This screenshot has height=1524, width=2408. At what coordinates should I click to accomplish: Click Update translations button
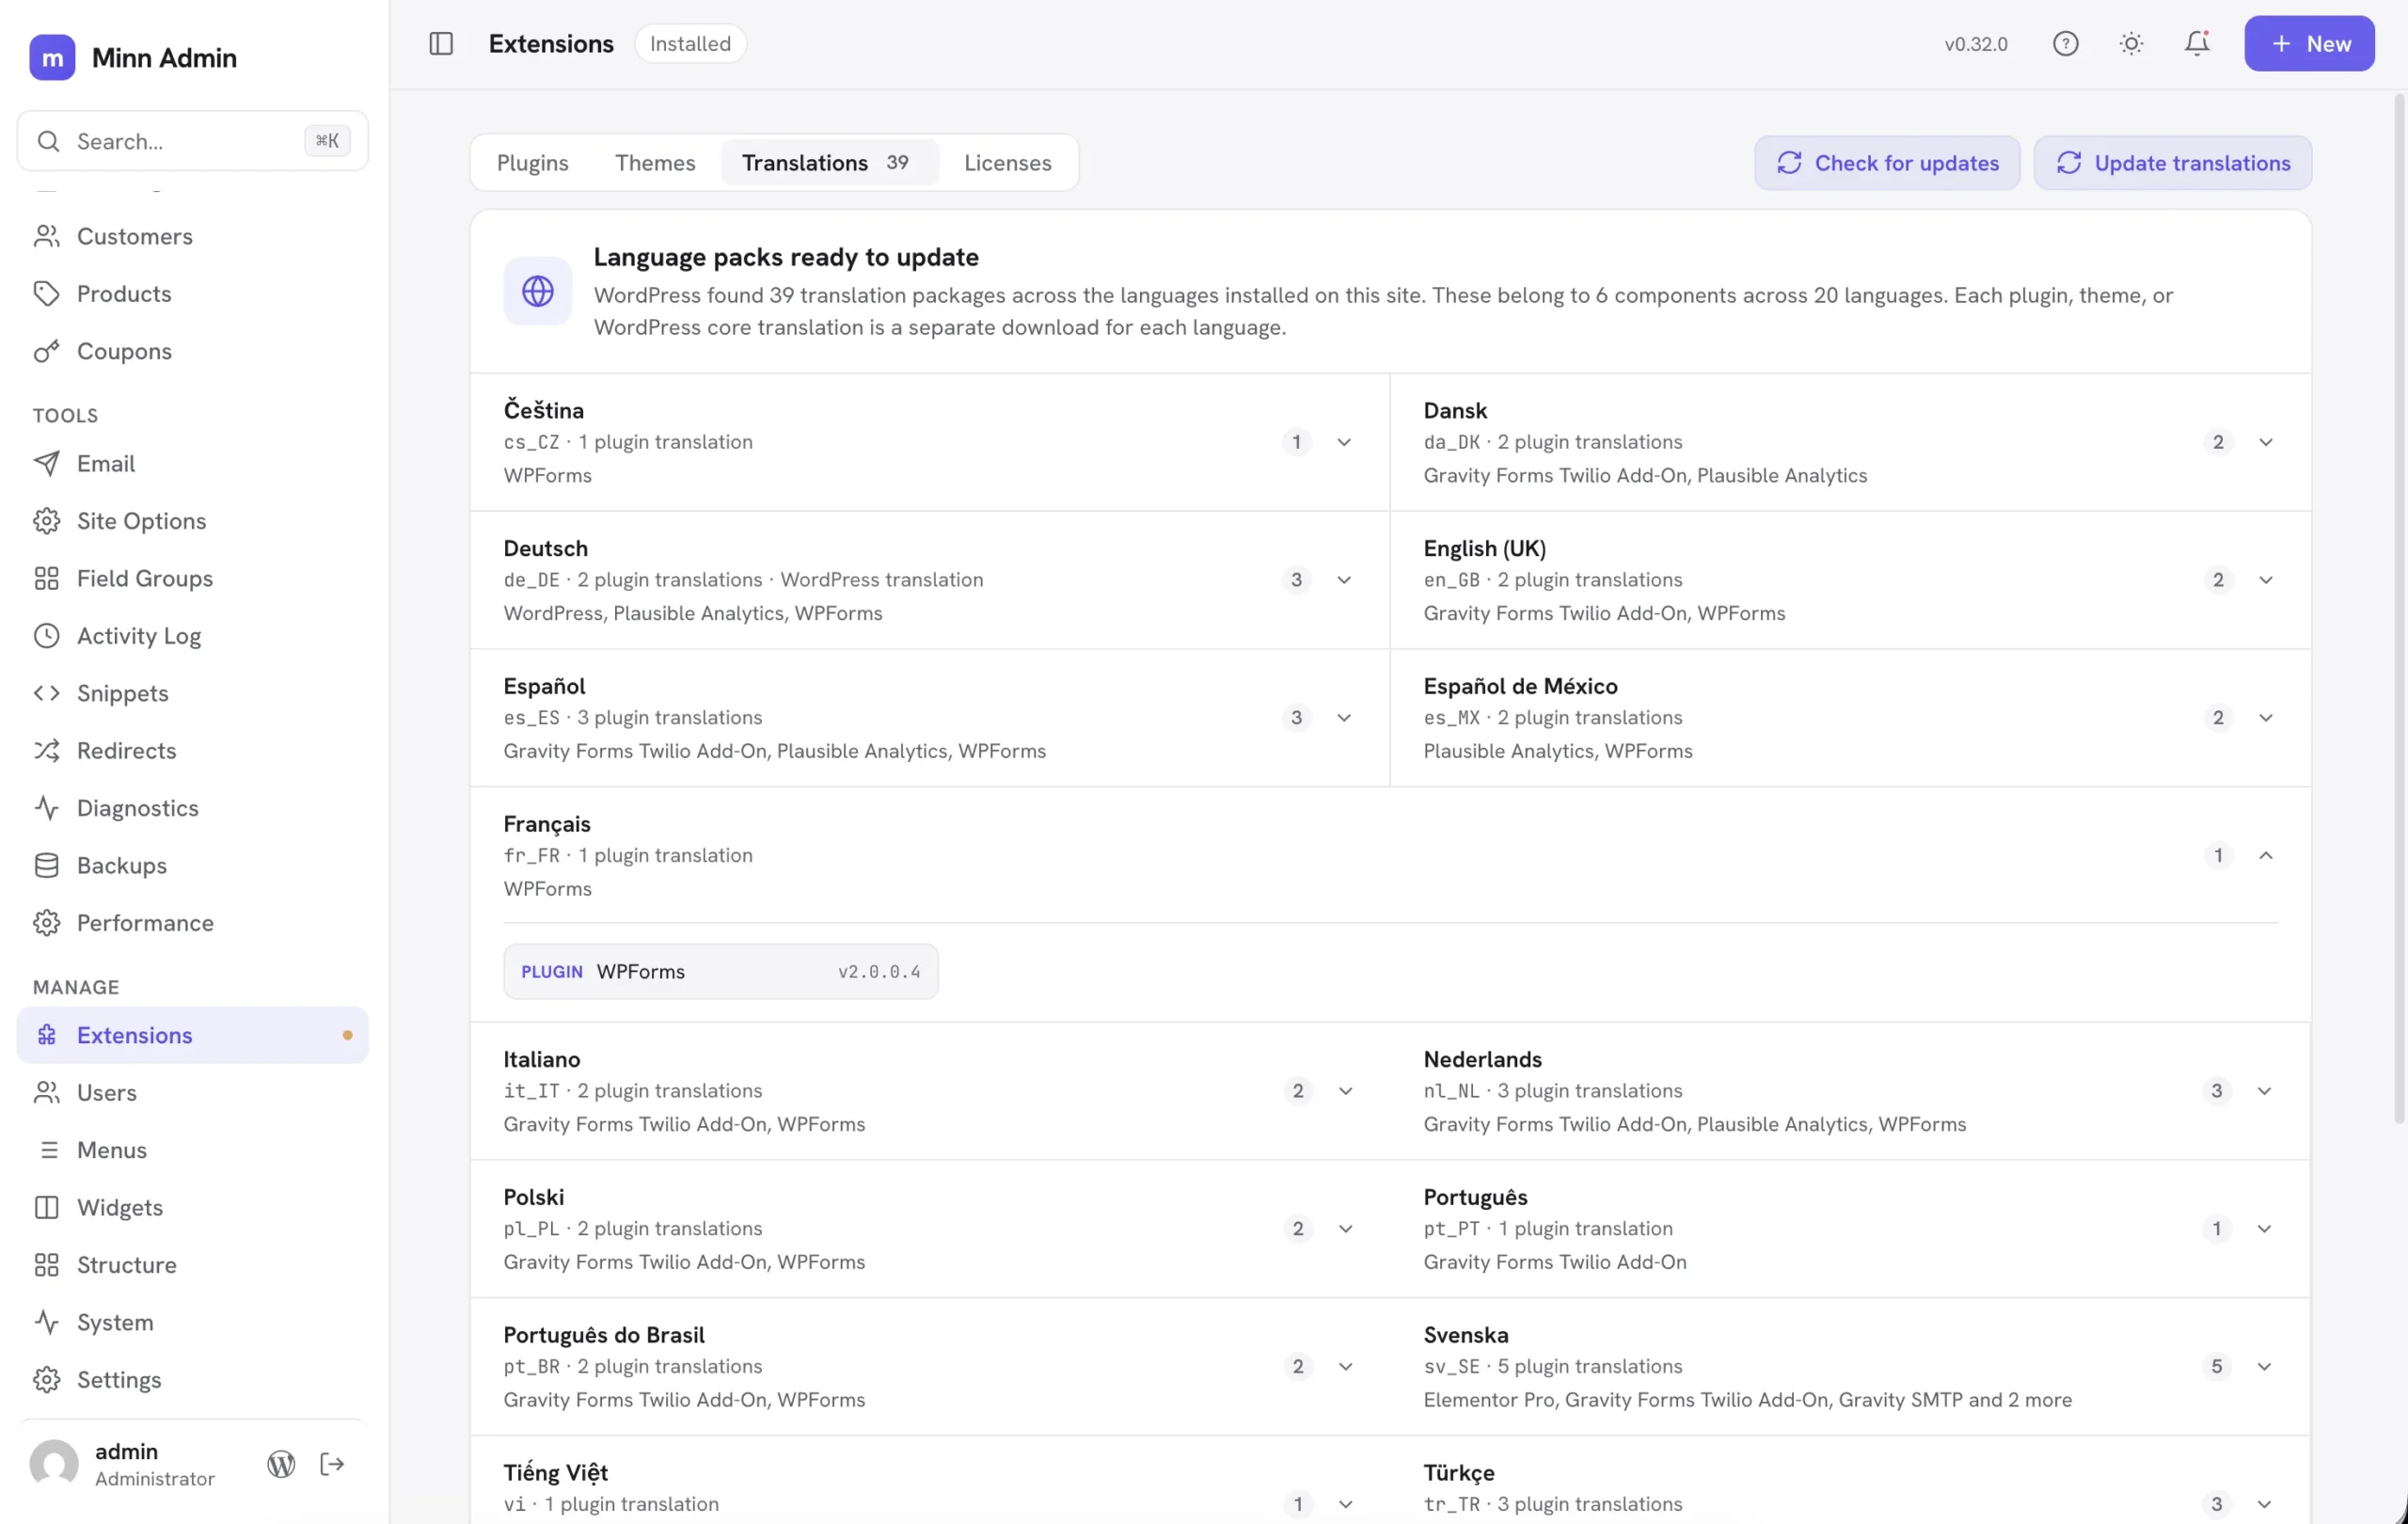(x=2172, y=163)
